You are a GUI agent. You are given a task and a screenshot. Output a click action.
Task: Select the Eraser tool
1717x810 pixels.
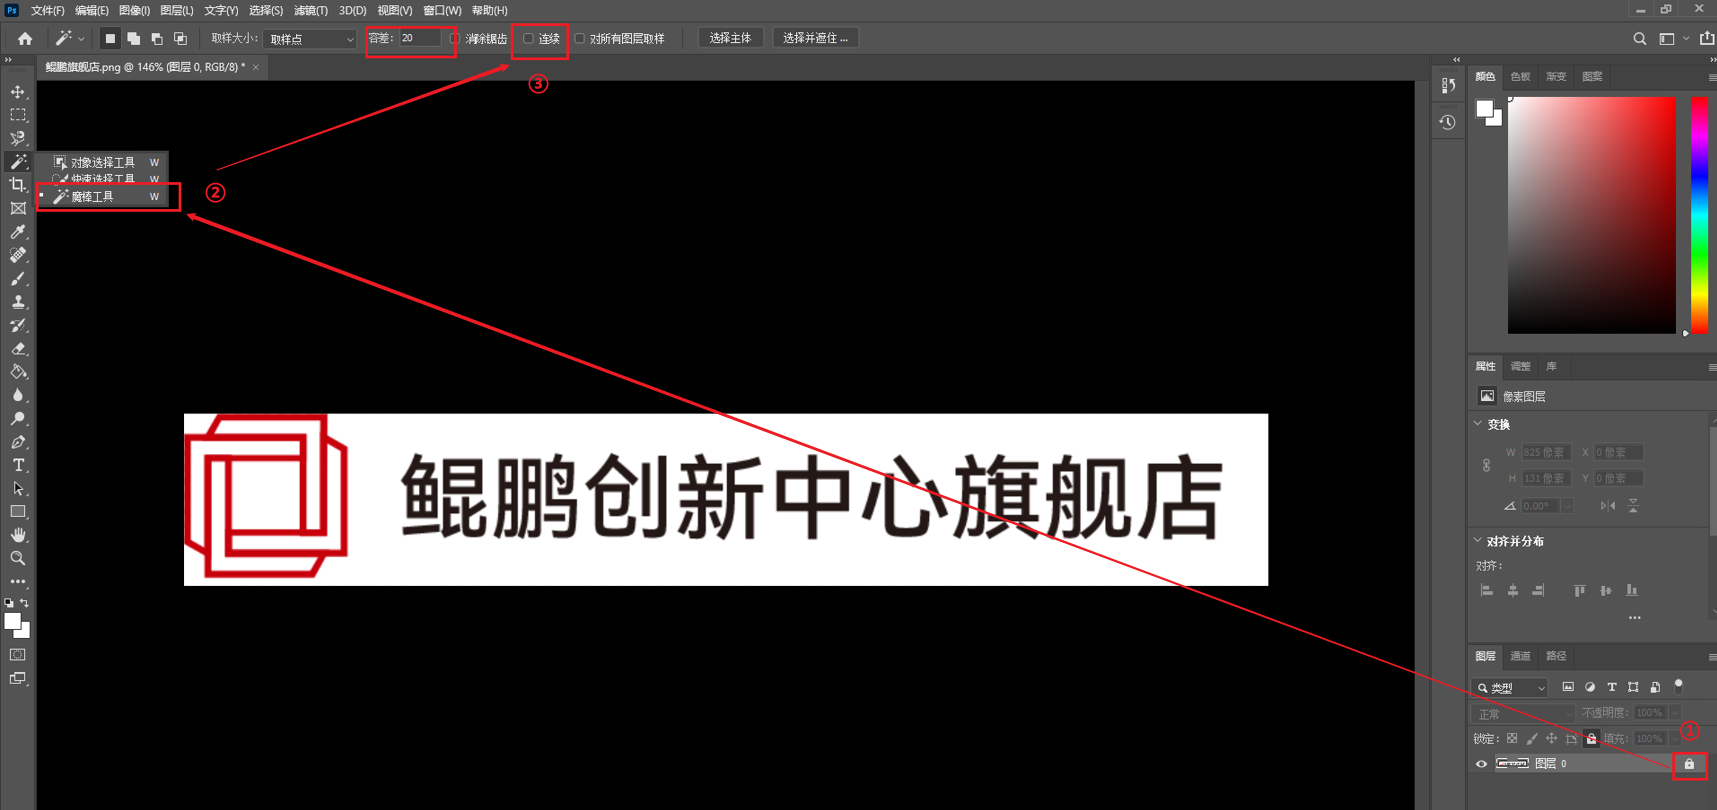pyautogui.click(x=18, y=348)
